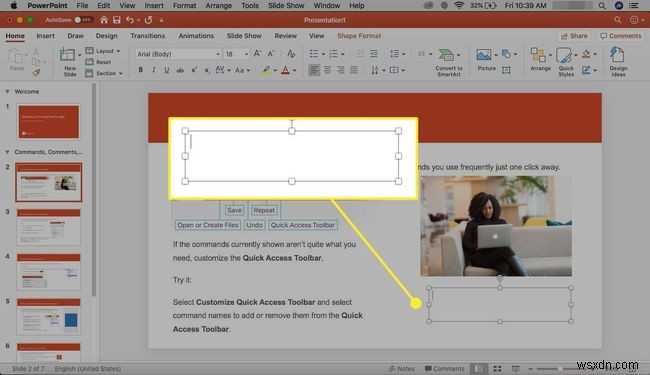650x375 pixels.
Task: Toggle Strikethrough formatting
Action: point(180,70)
